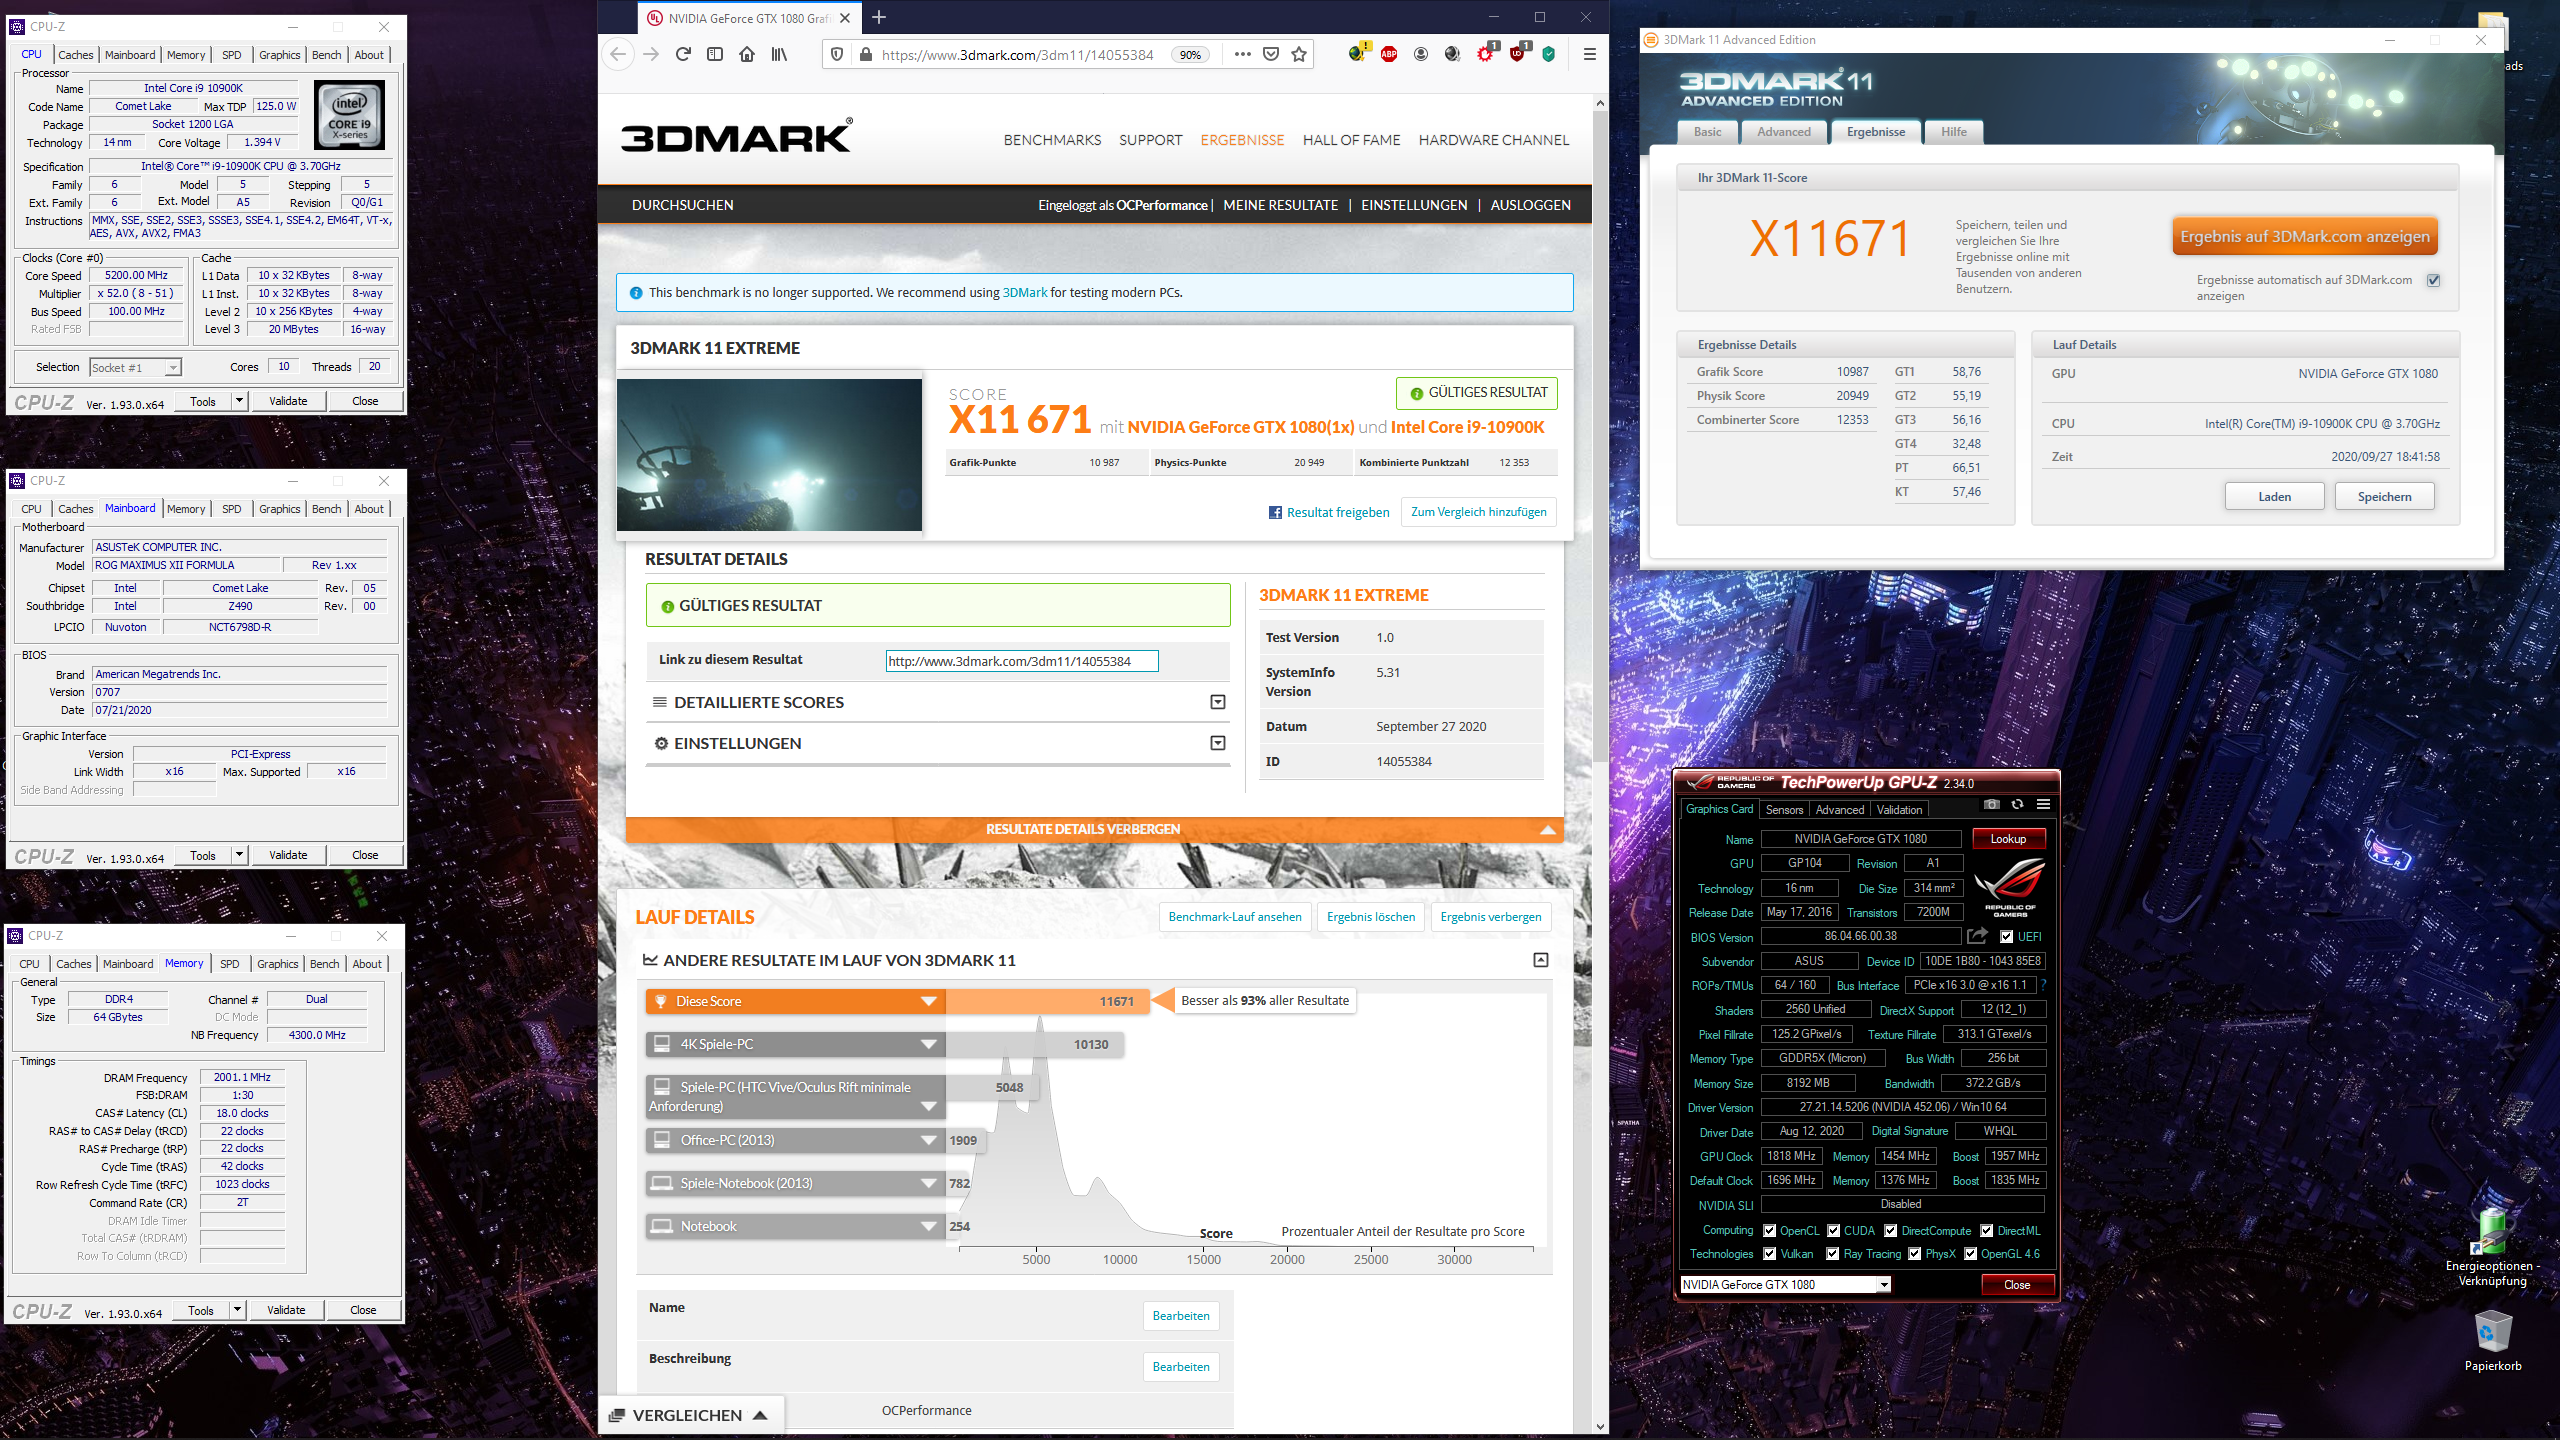Viewport: 2560px width, 1440px height.
Task: Click the result link URL field
Action: 1022,661
